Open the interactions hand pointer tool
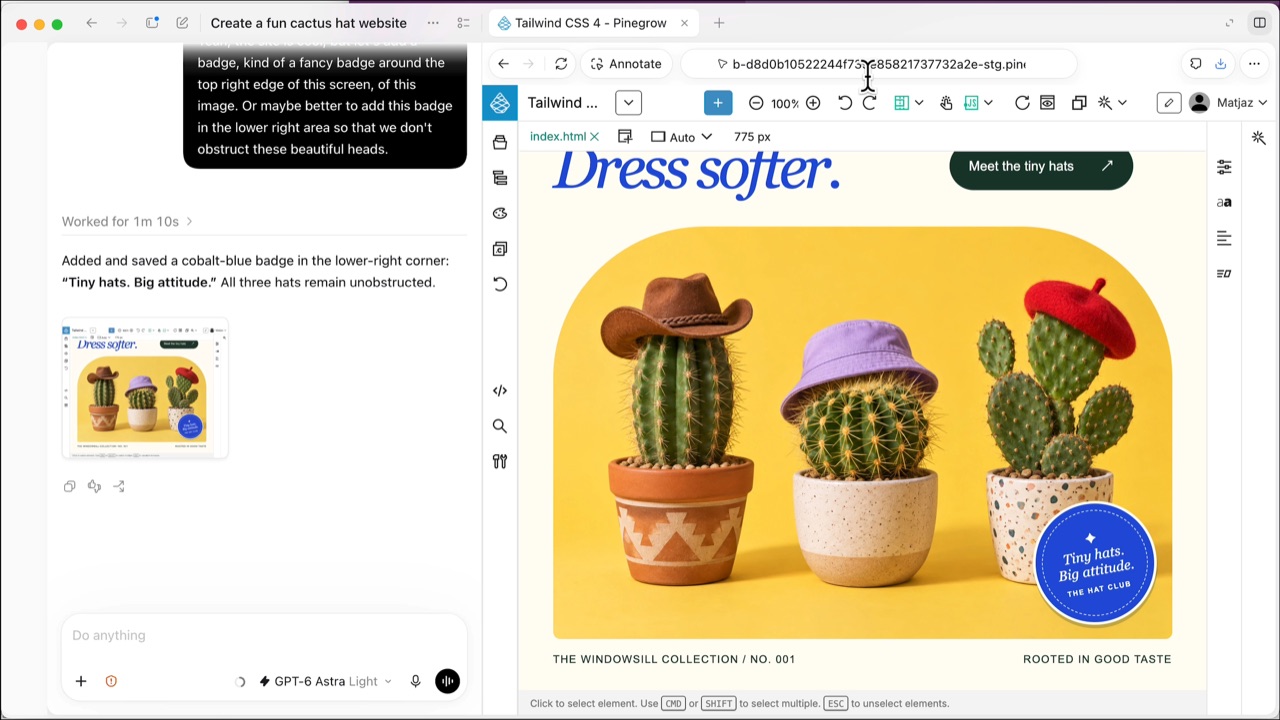This screenshot has height=720, width=1280. click(x=946, y=103)
